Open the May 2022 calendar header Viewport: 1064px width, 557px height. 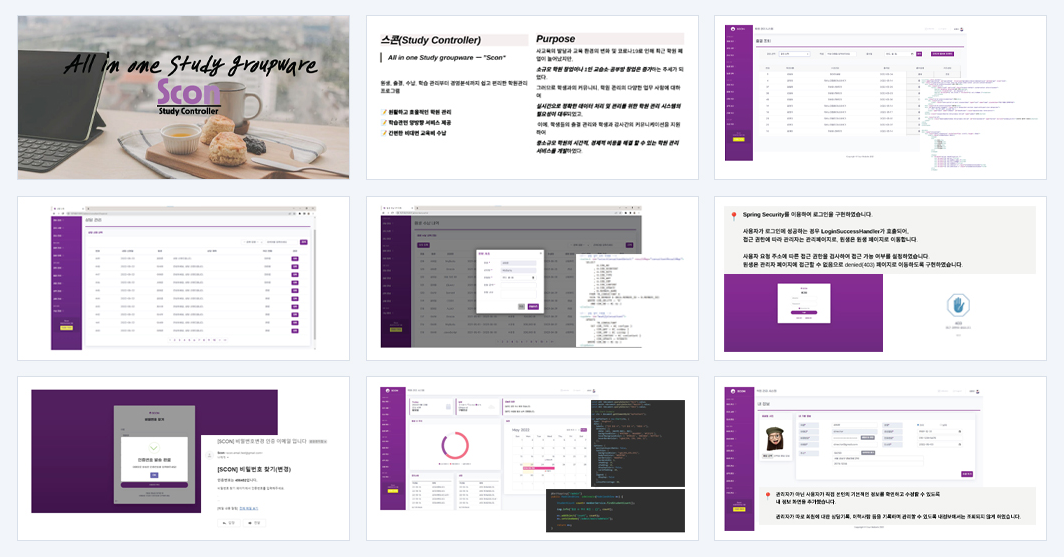(520, 430)
